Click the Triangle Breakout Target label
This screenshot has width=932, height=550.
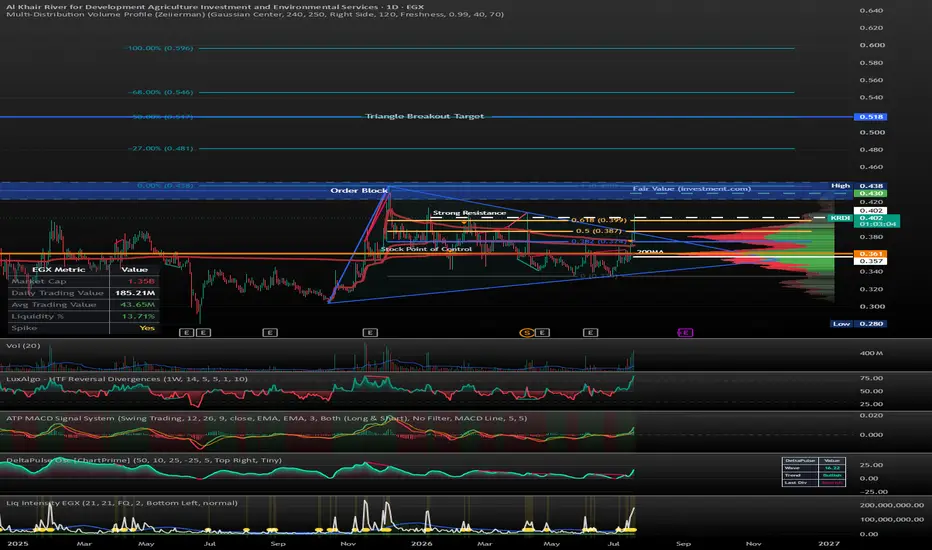click(x=424, y=117)
